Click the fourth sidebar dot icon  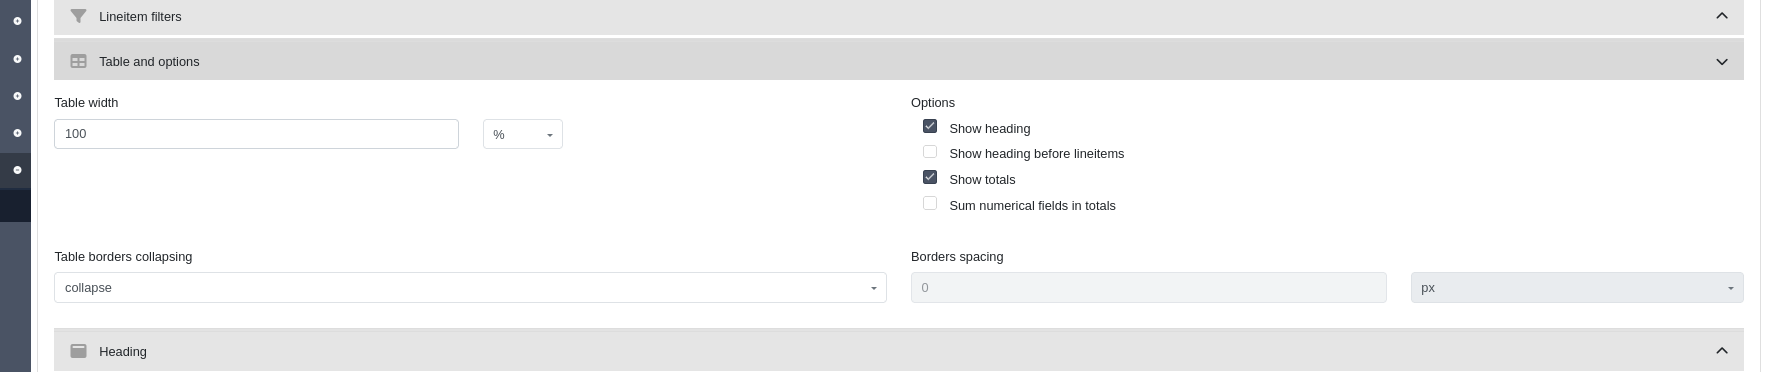(x=17, y=133)
